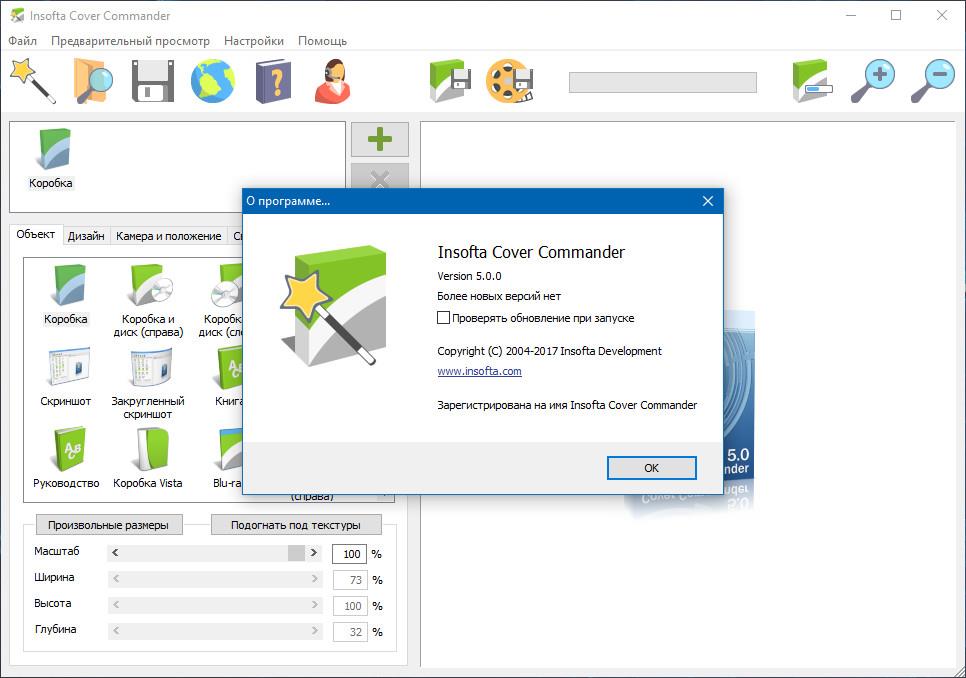
Task: Open the Помощь menu
Action: pyautogui.click(x=322, y=41)
